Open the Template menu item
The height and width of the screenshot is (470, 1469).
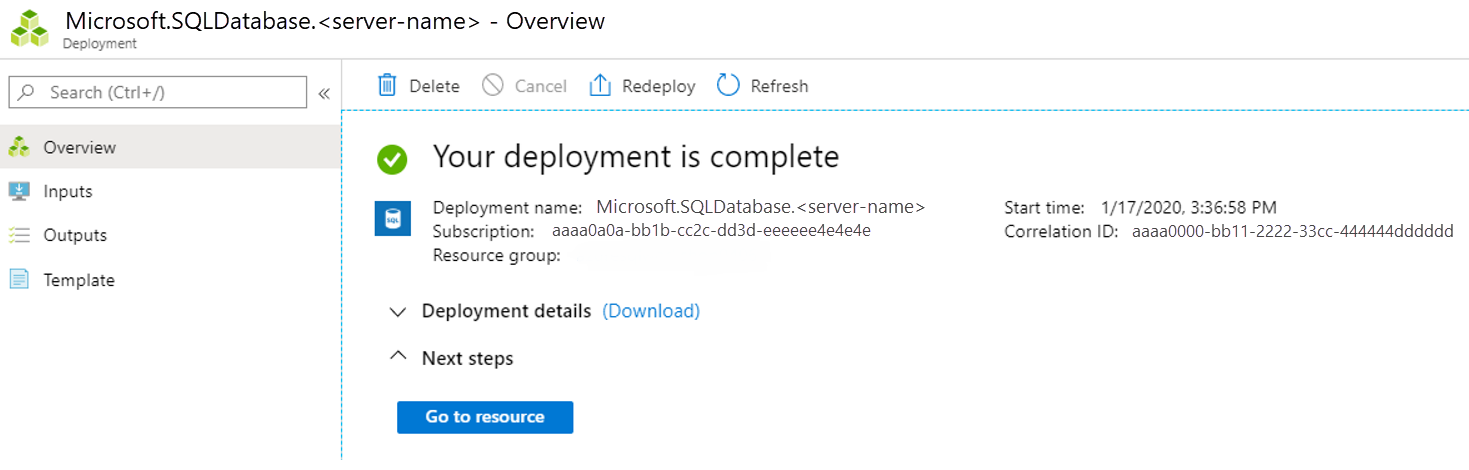[x=170, y=279]
